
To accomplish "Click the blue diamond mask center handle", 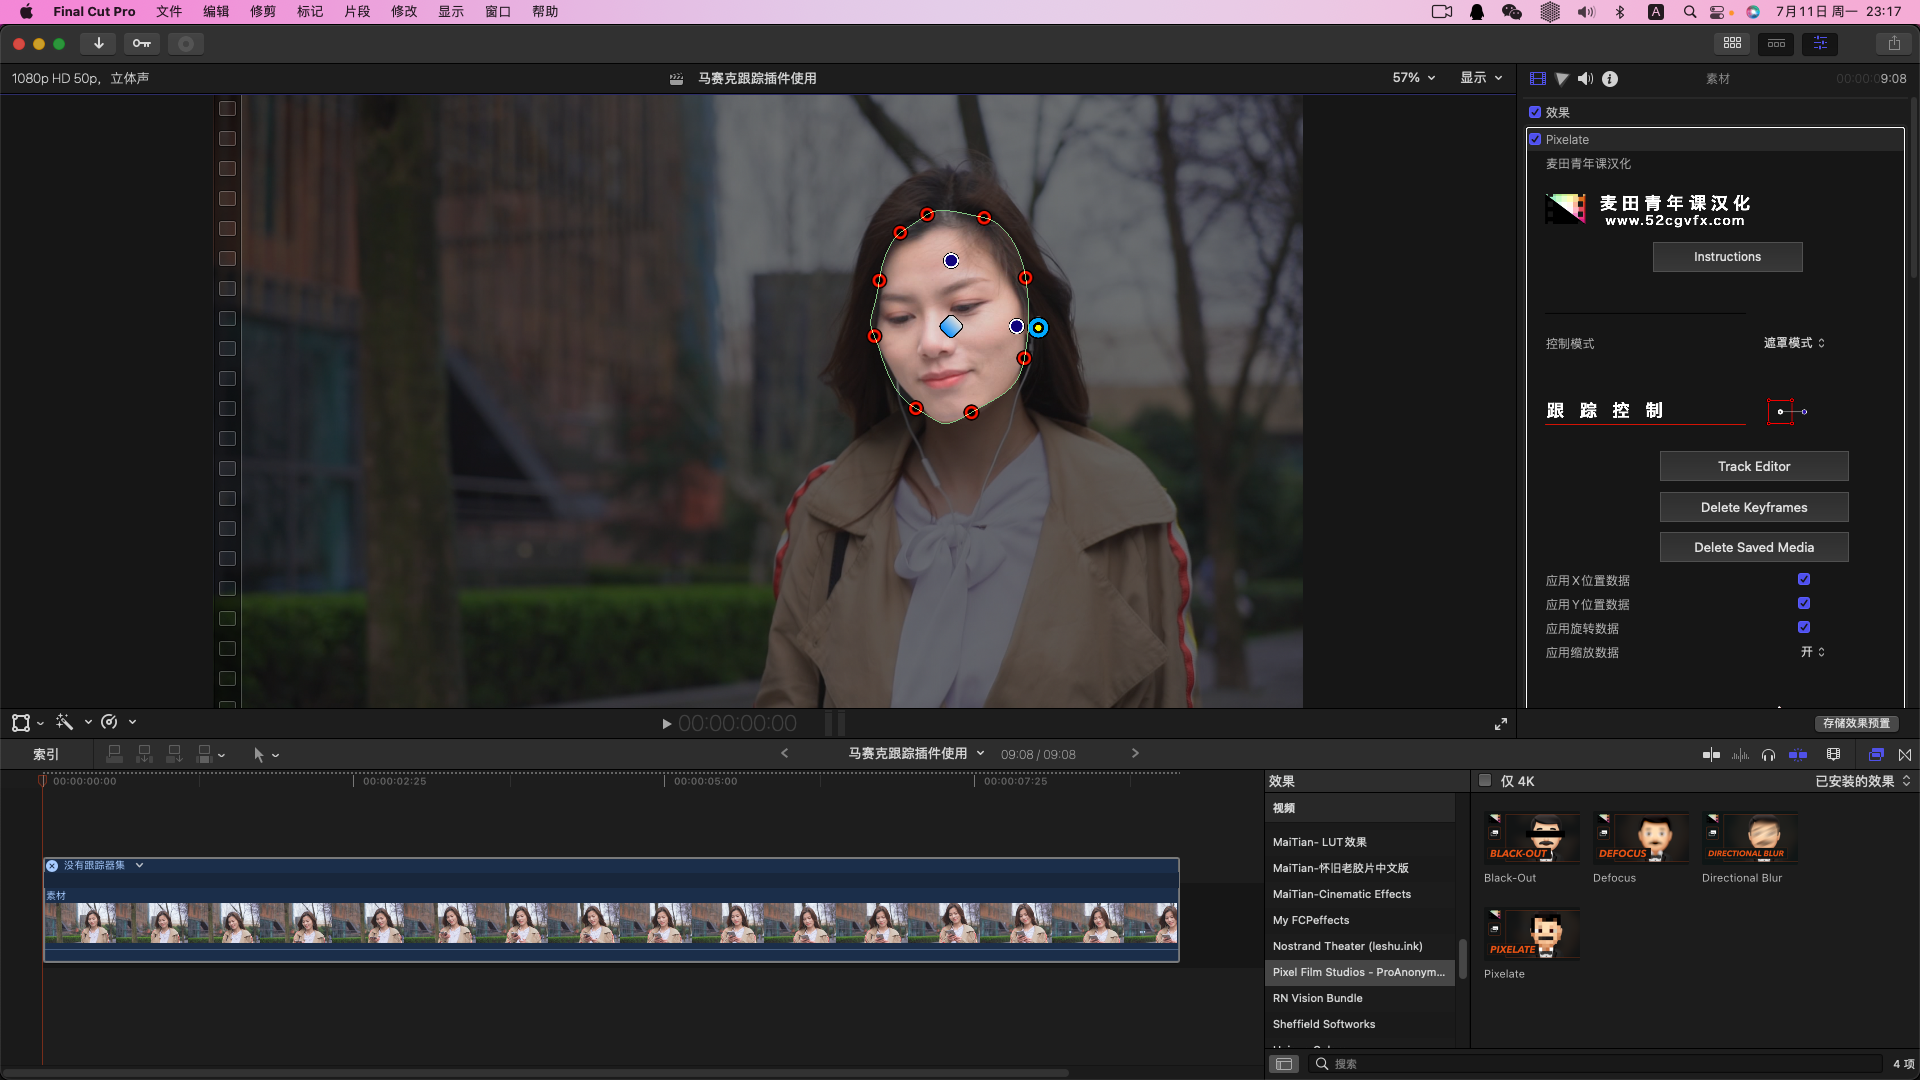I will (951, 326).
